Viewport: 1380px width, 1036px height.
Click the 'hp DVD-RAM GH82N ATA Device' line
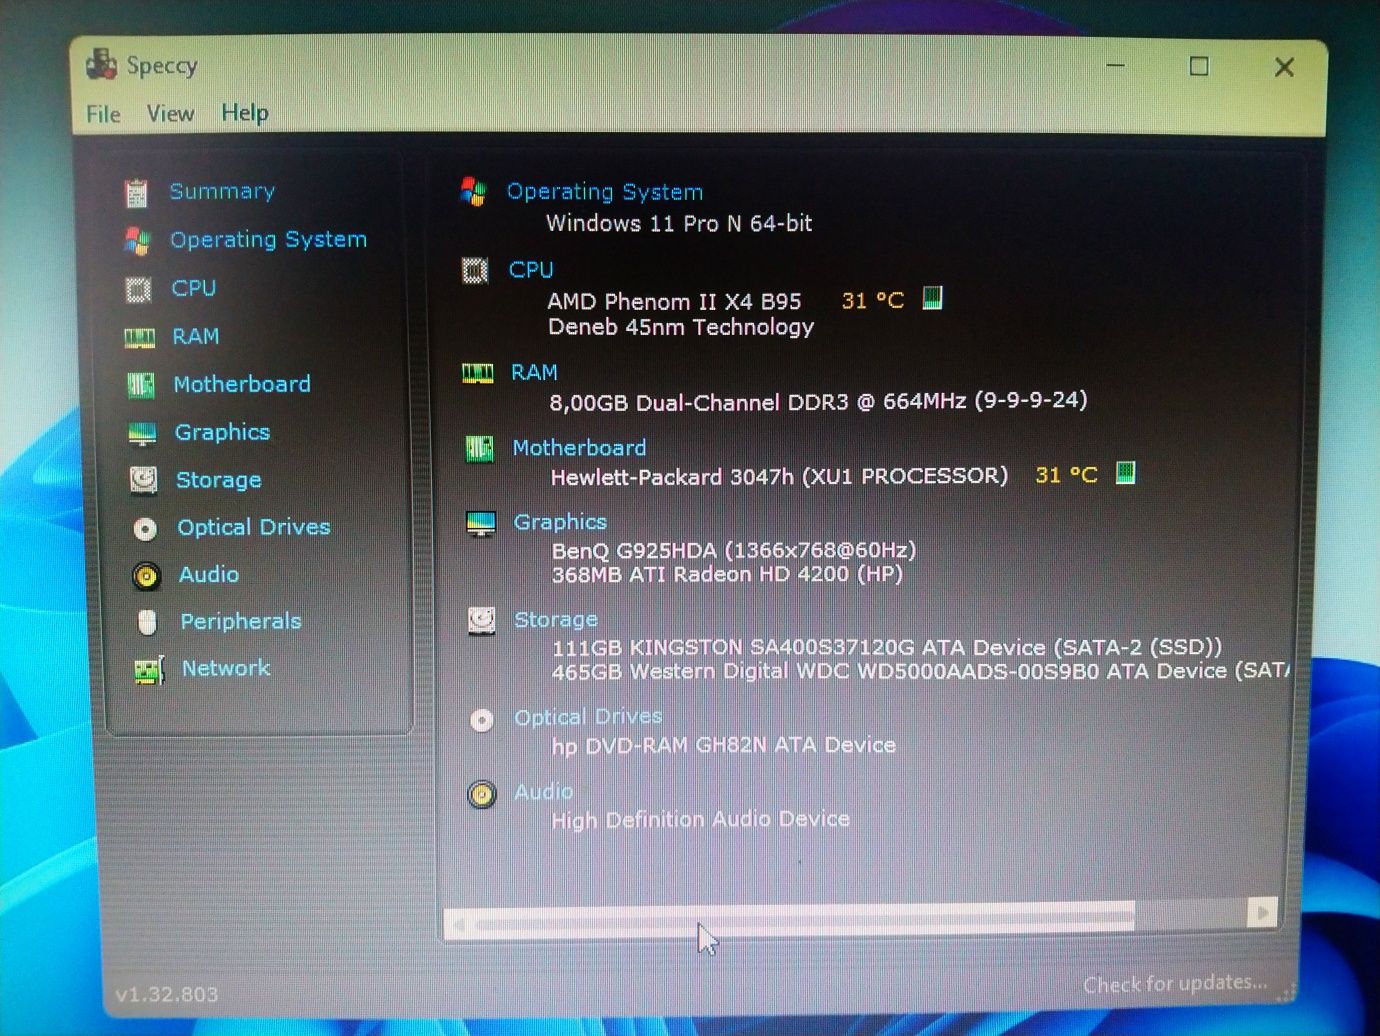coord(724,745)
